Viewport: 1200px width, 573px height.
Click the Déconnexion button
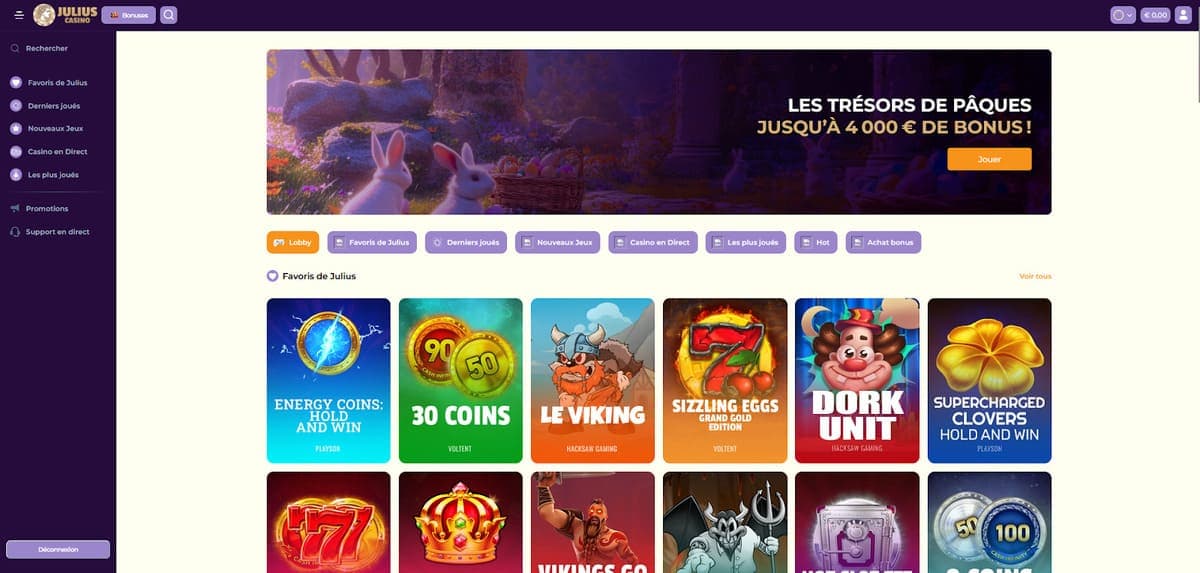pos(58,549)
